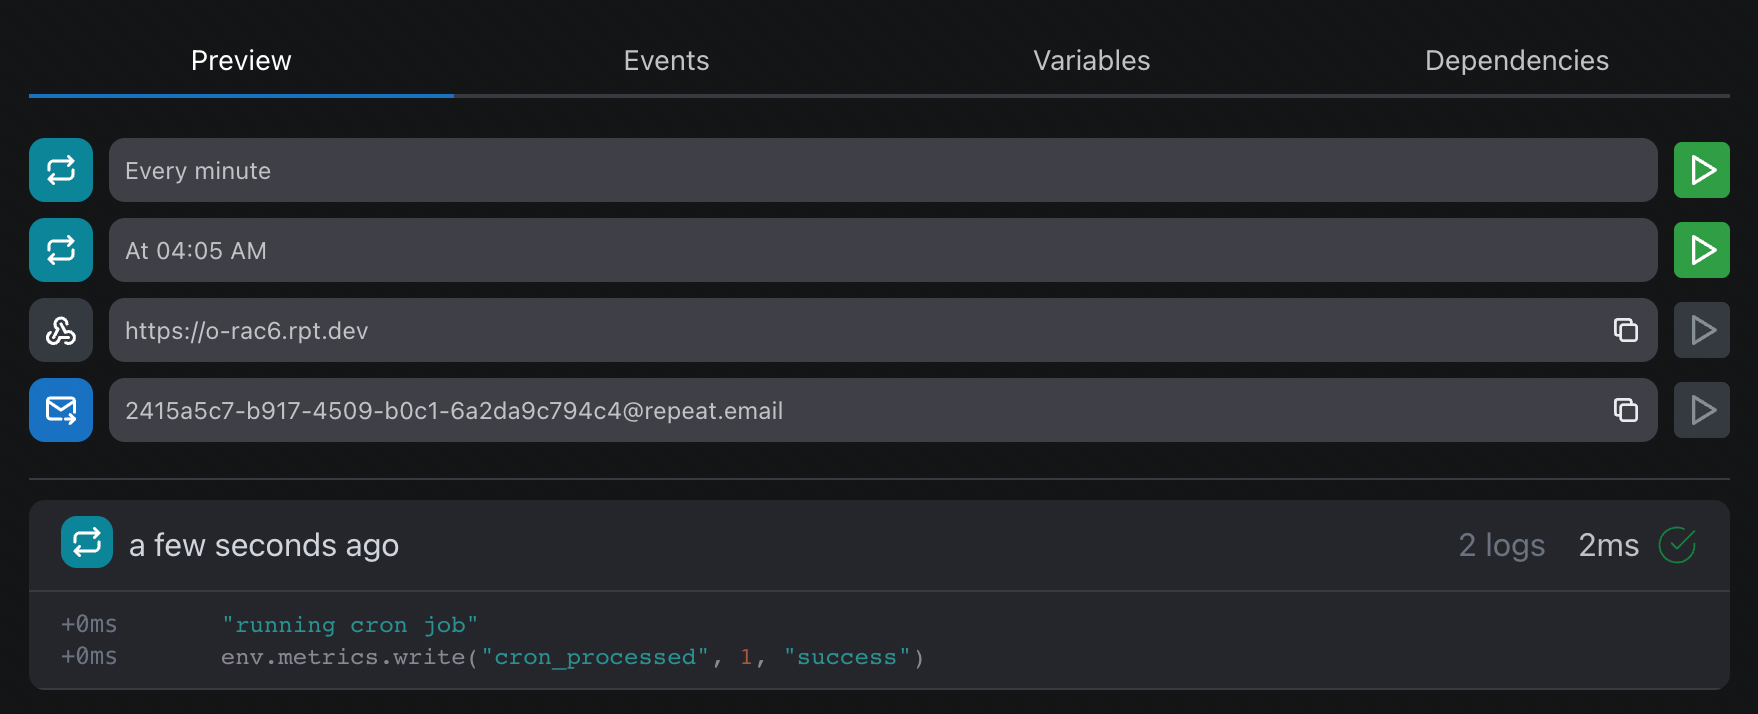Select the https://o-rac6.rpt.dev URL text
This screenshot has height=714, width=1758.
pos(247,331)
